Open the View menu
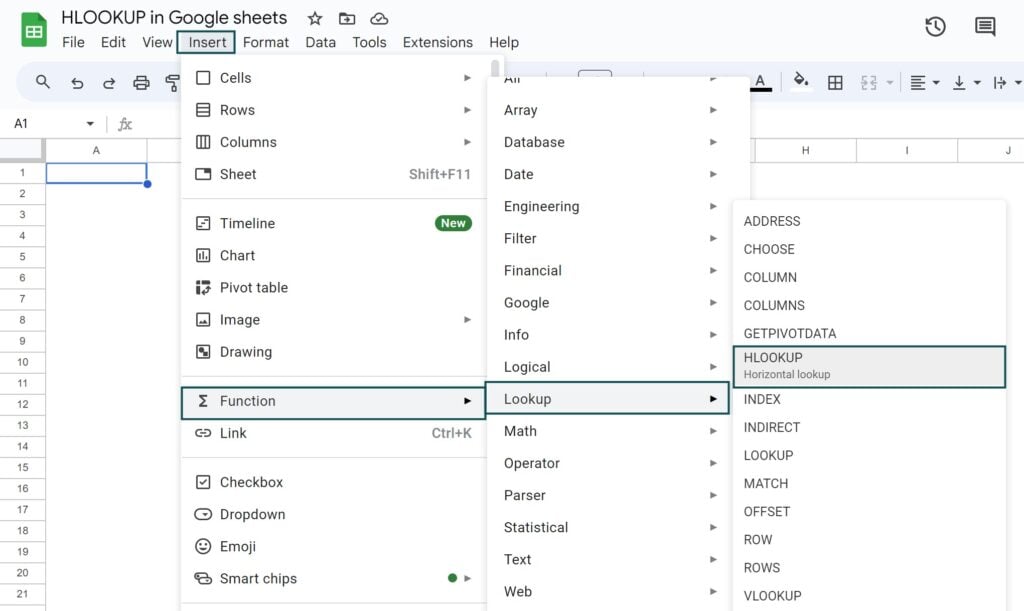 157,42
